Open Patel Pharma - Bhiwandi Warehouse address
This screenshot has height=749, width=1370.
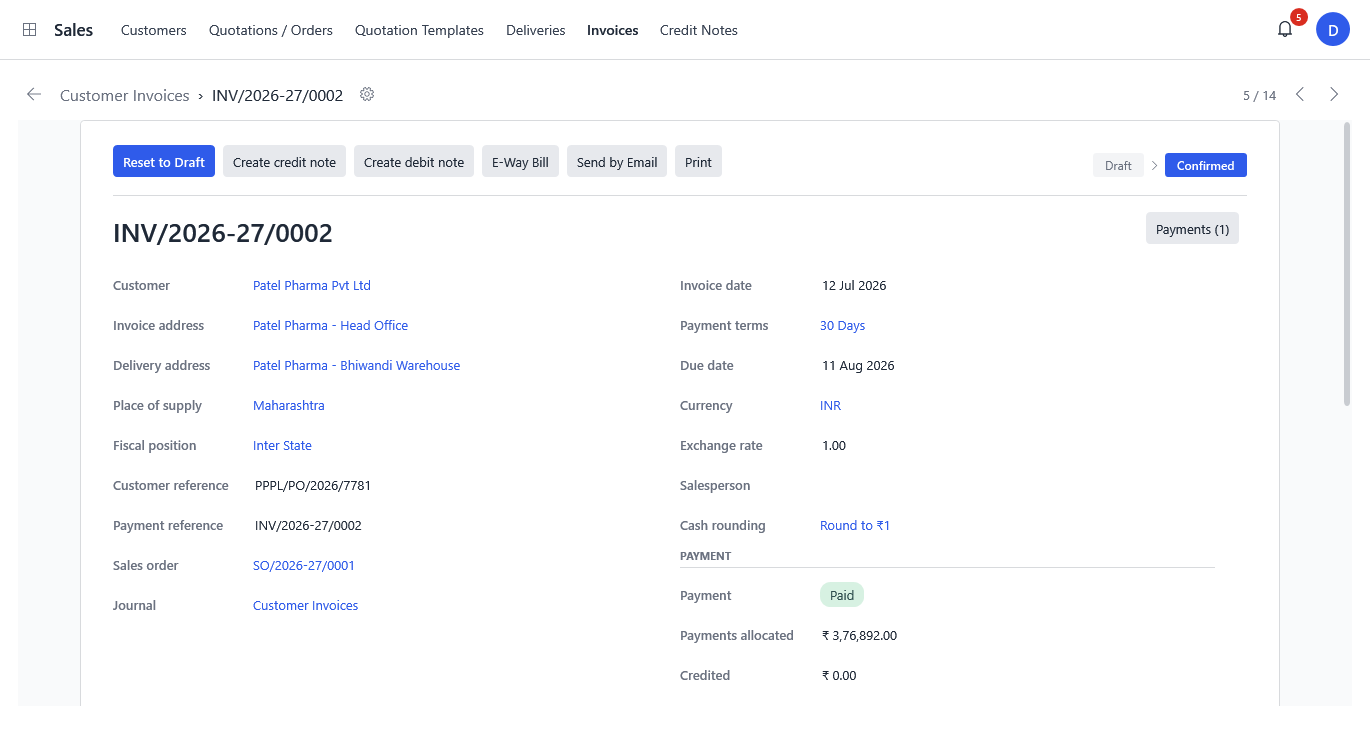point(357,366)
